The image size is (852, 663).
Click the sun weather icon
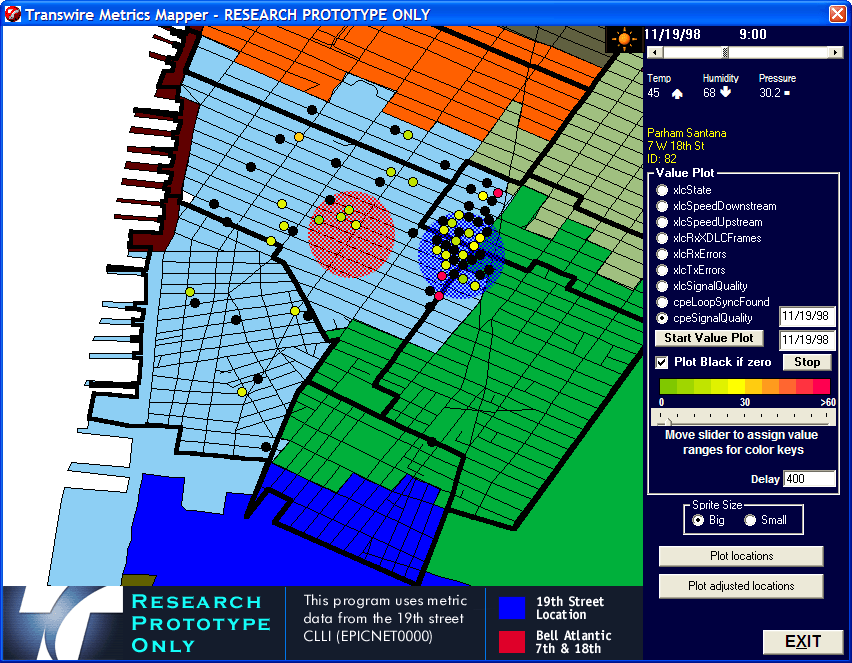click(624, 39)
